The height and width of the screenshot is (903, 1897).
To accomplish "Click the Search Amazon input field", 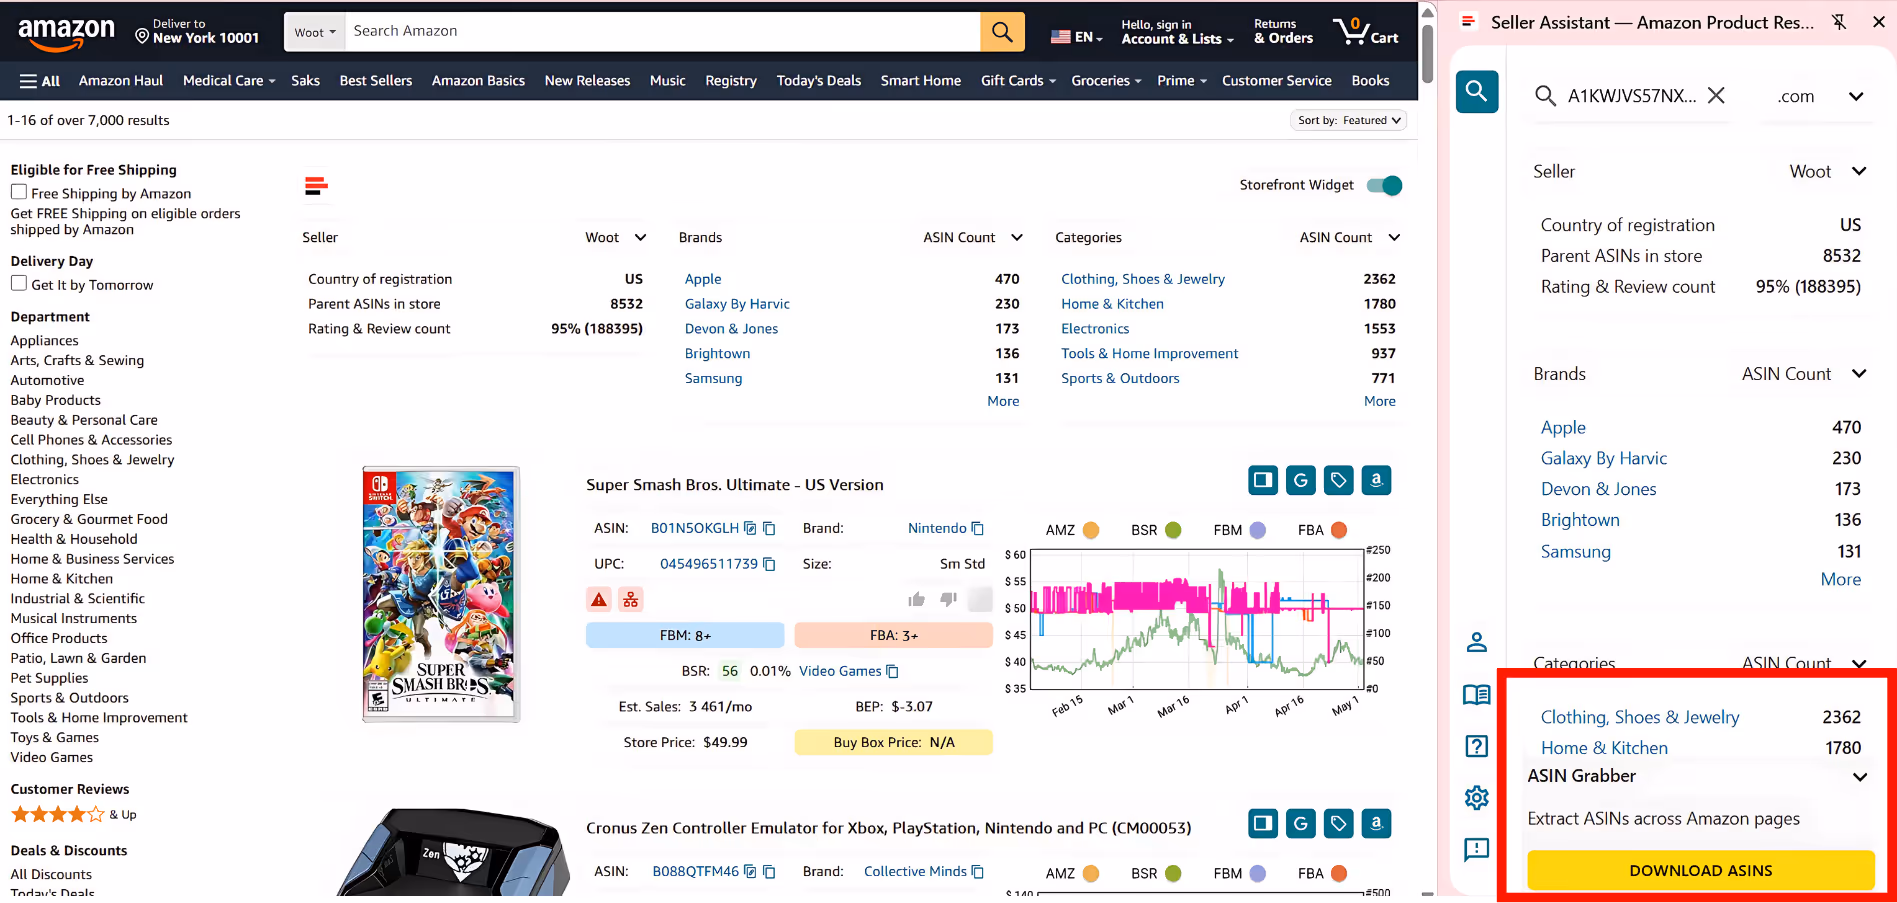I will [x=663, y=32].
